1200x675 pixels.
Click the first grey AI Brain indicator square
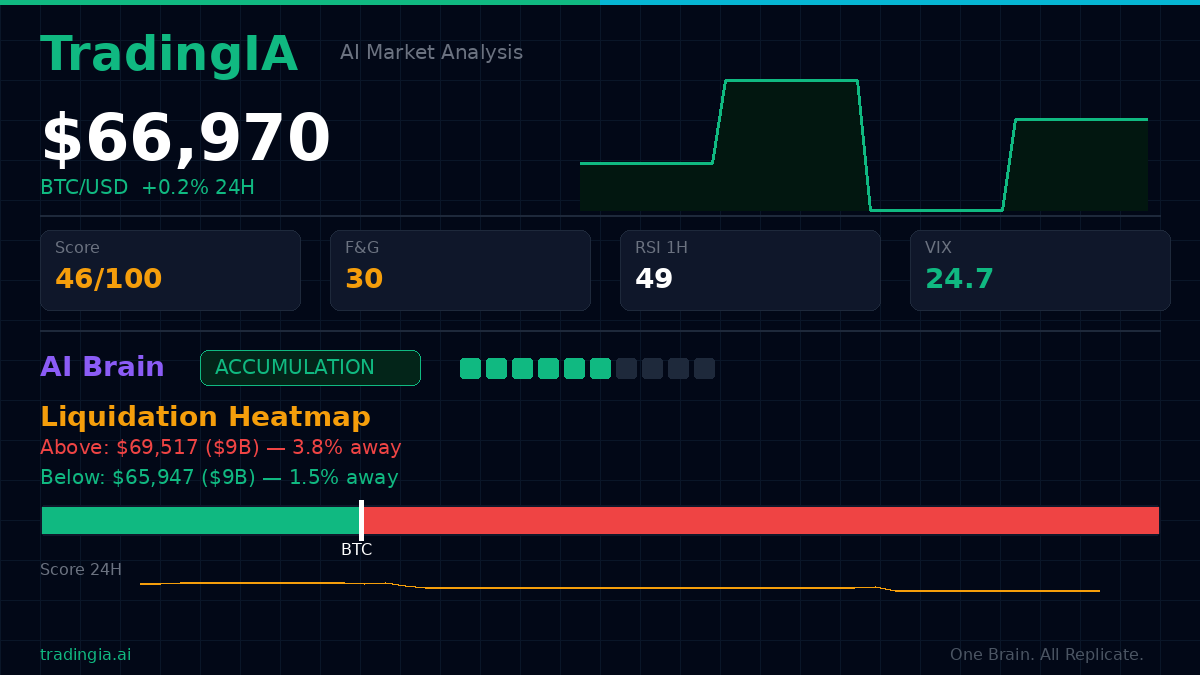(626, 368)
